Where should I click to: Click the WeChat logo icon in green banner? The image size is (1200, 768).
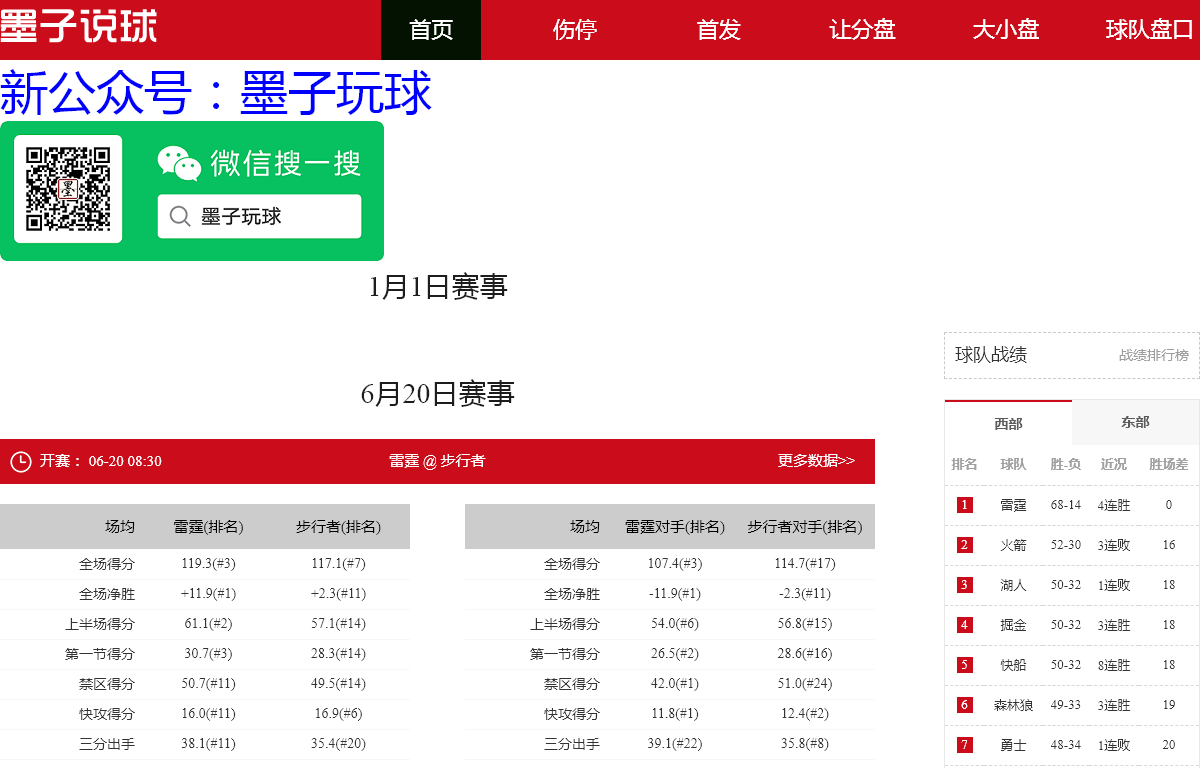[x=179, y=163]
